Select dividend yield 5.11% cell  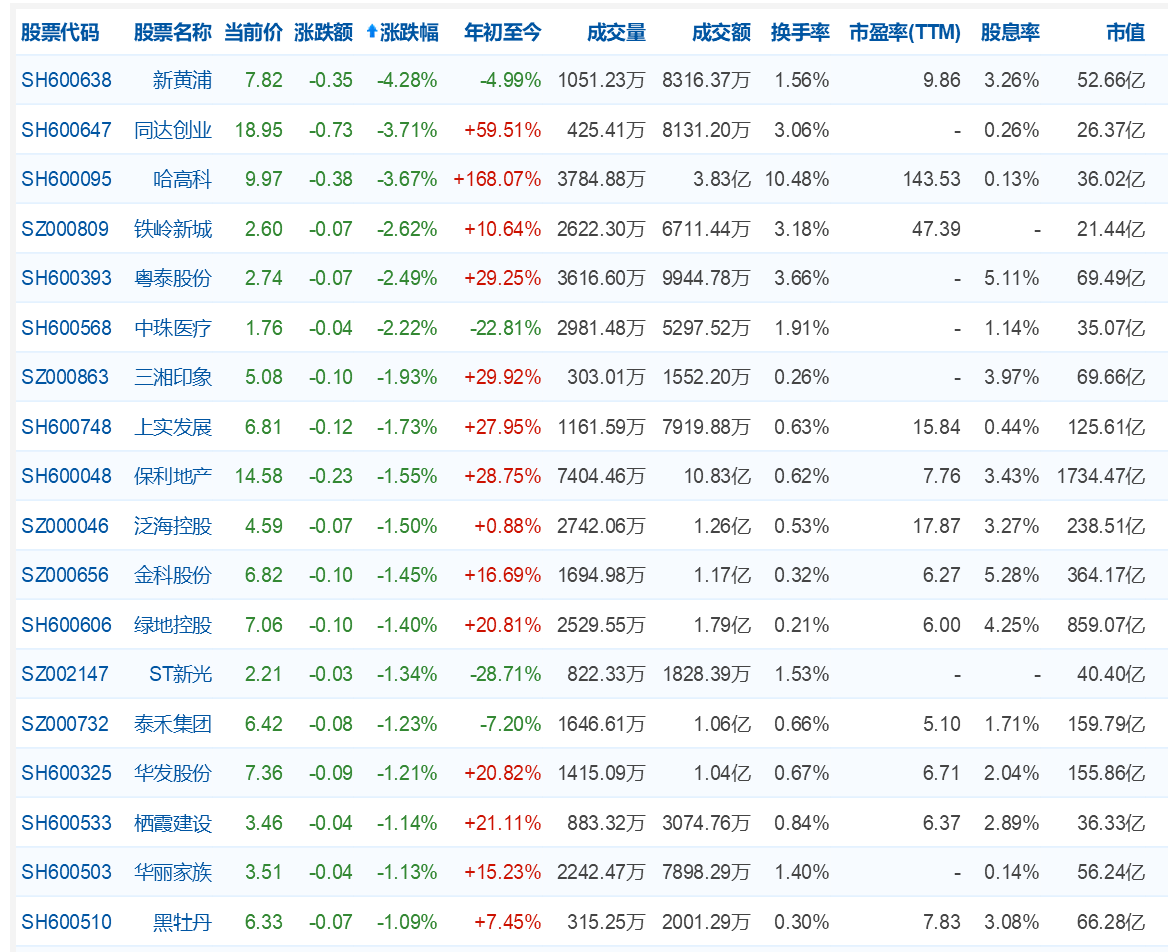(1012, 278)
